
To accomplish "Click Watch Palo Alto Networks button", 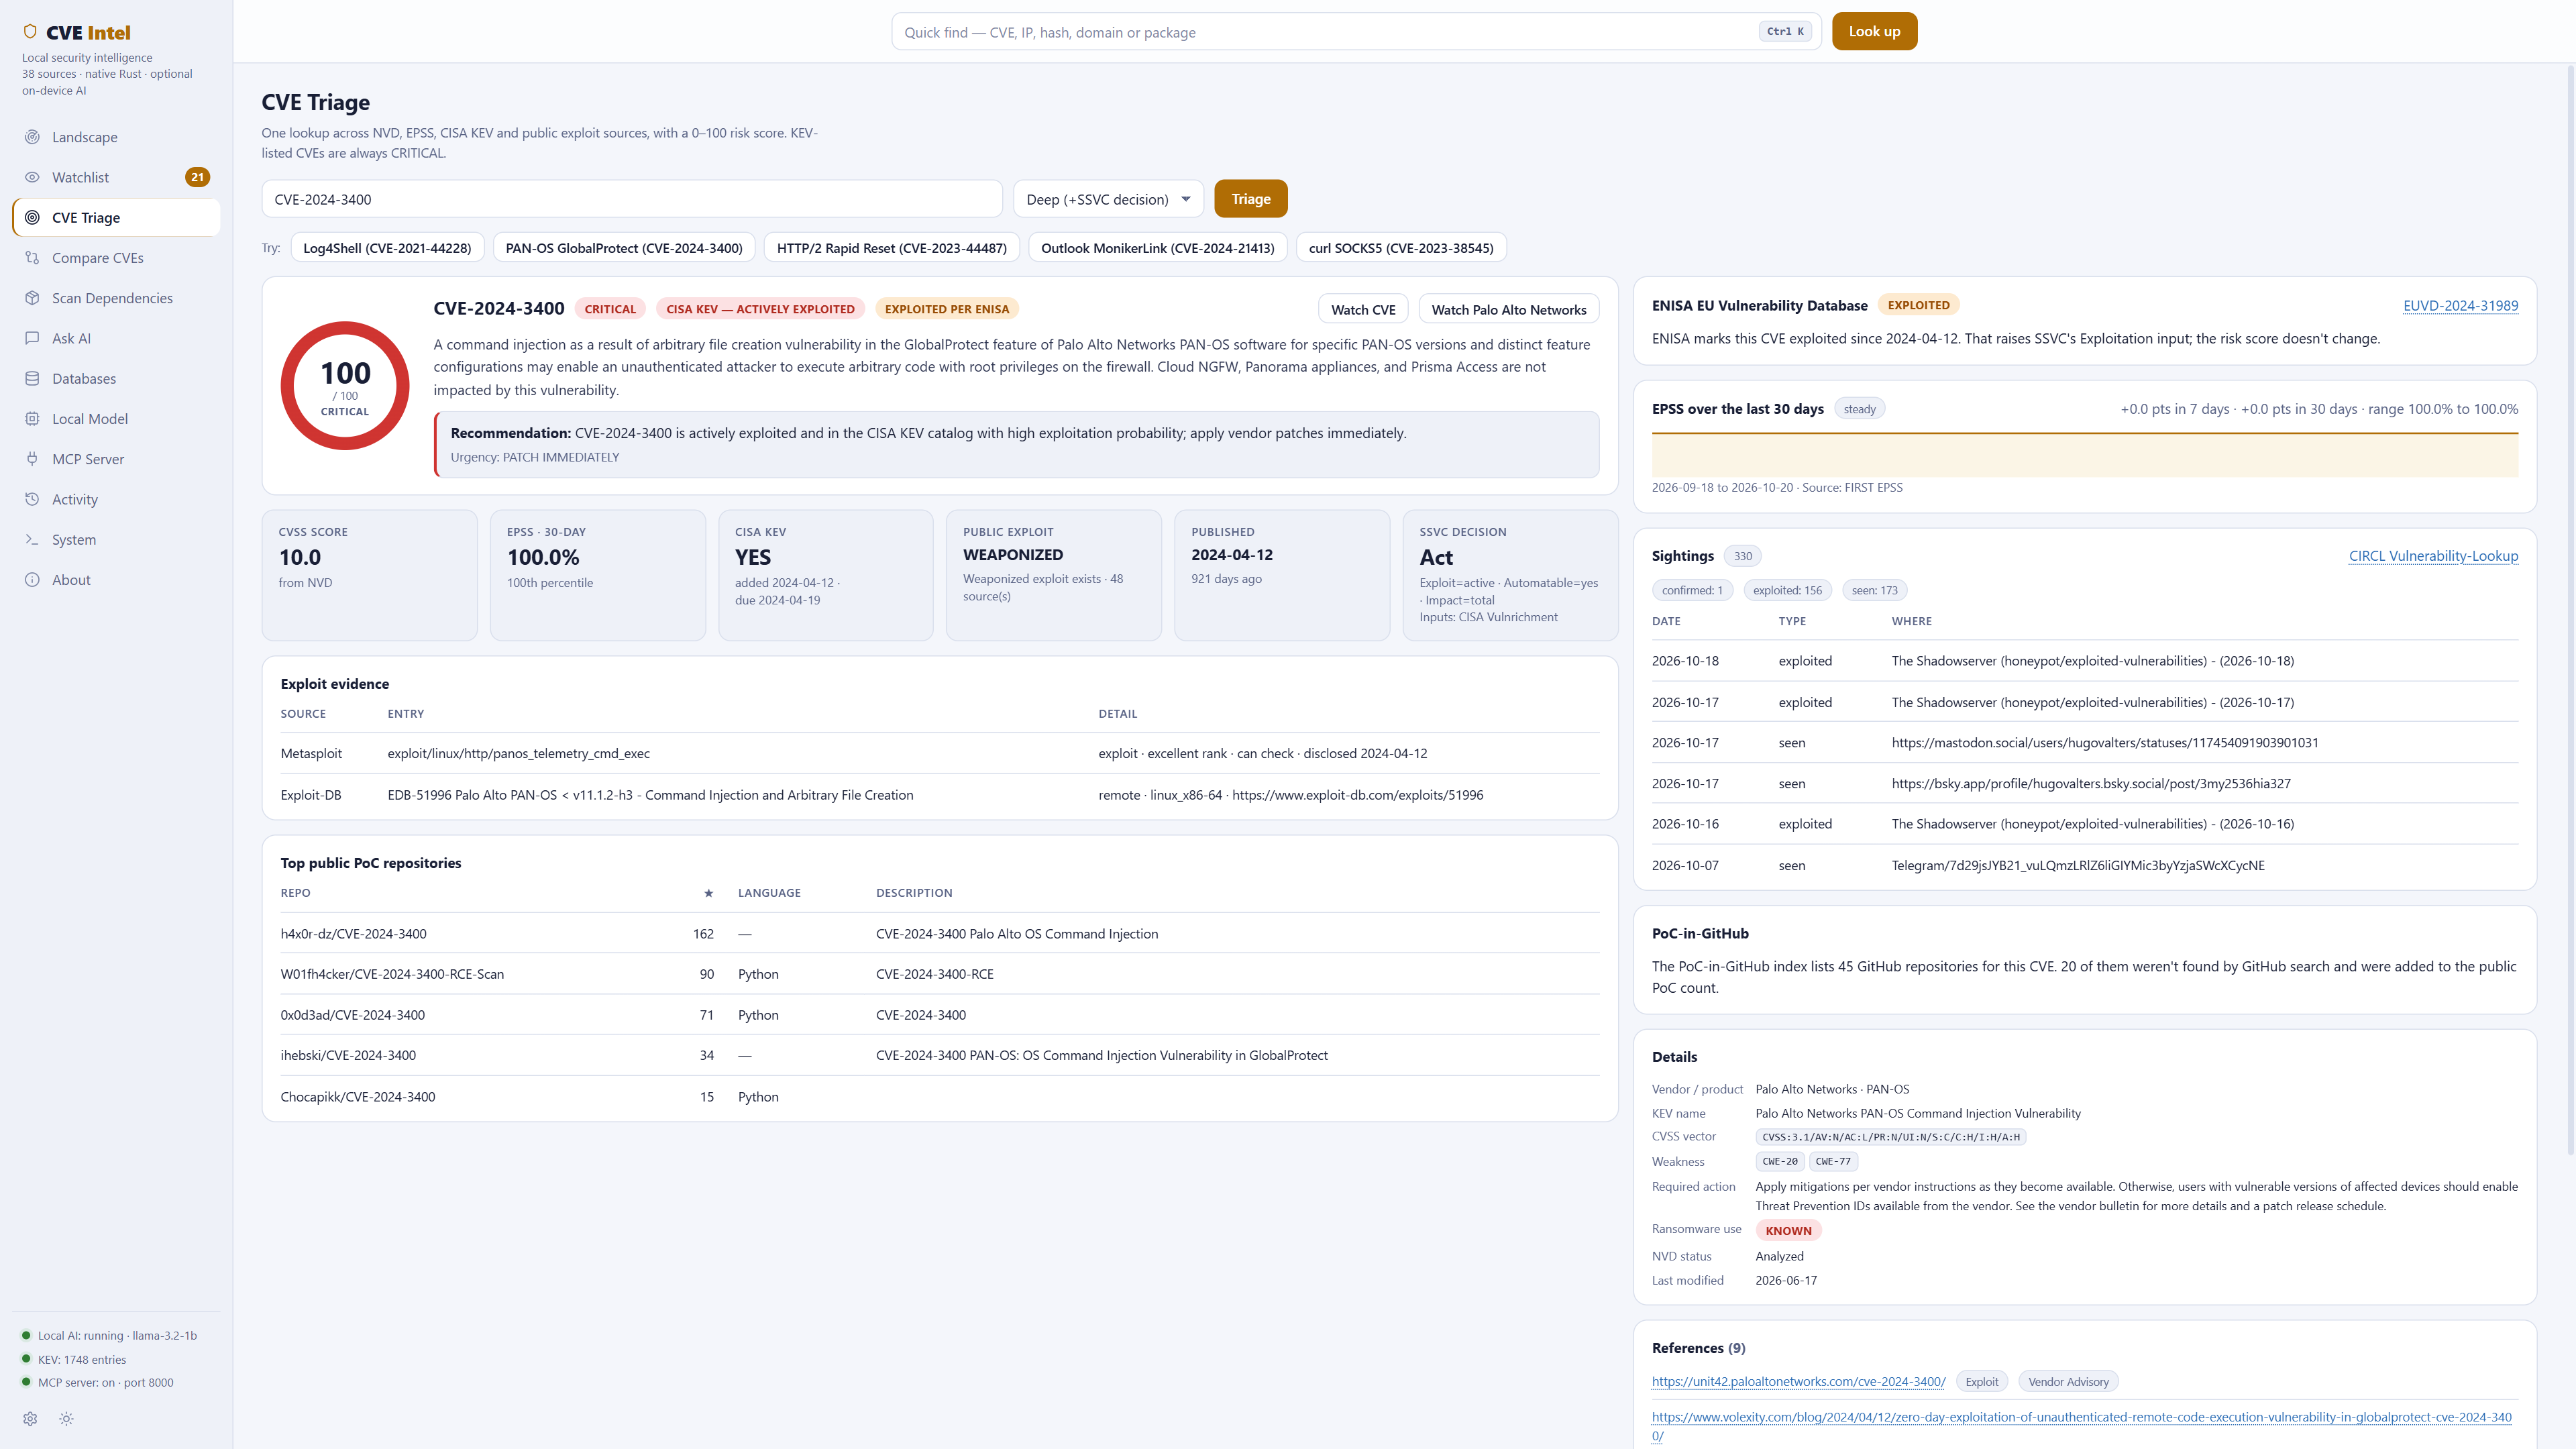I will click(1508, 310).
